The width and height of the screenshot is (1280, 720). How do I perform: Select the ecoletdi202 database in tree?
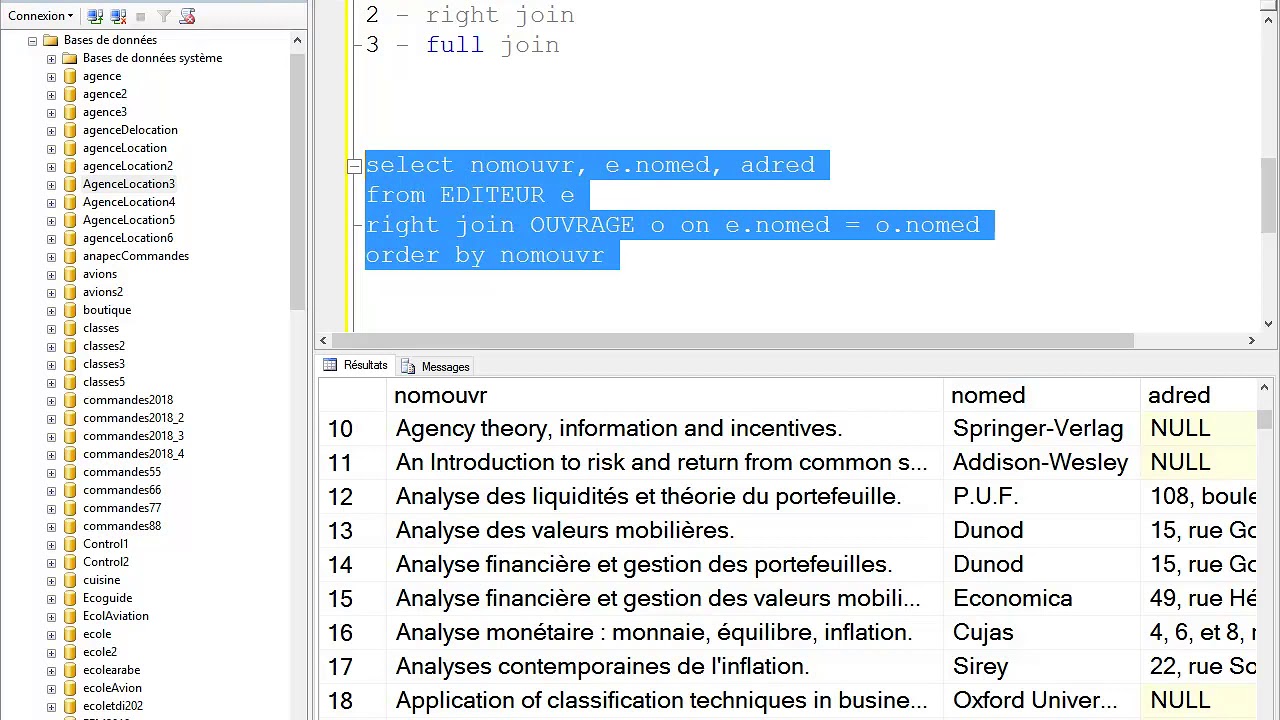click(113, 706)
